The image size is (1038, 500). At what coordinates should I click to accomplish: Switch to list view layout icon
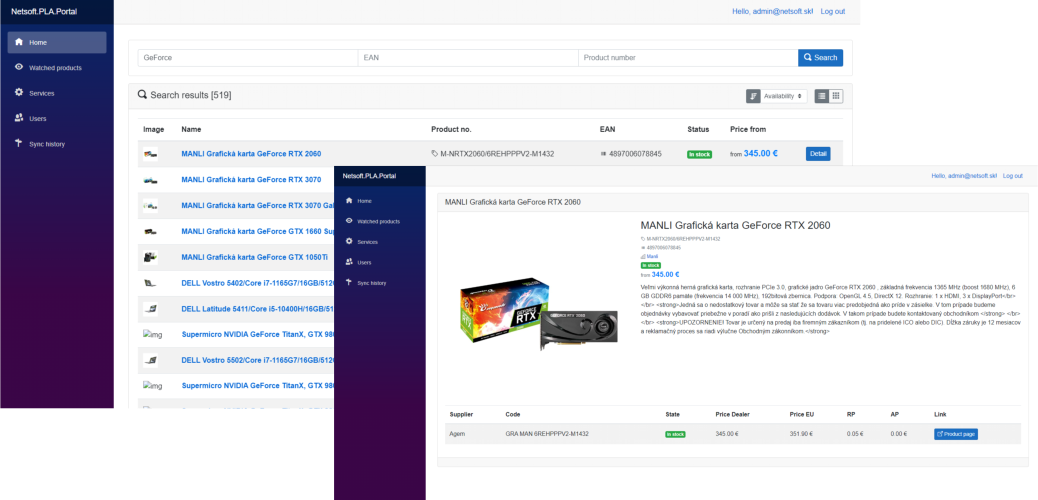tap(822, 96)
